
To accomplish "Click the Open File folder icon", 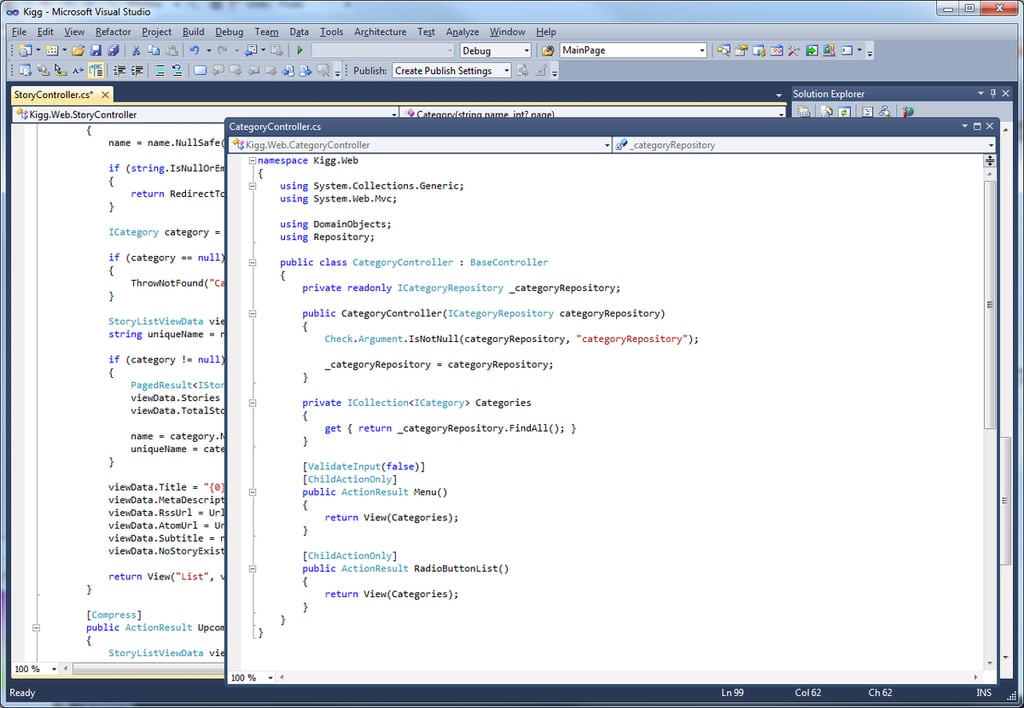I will coord(78,50).
